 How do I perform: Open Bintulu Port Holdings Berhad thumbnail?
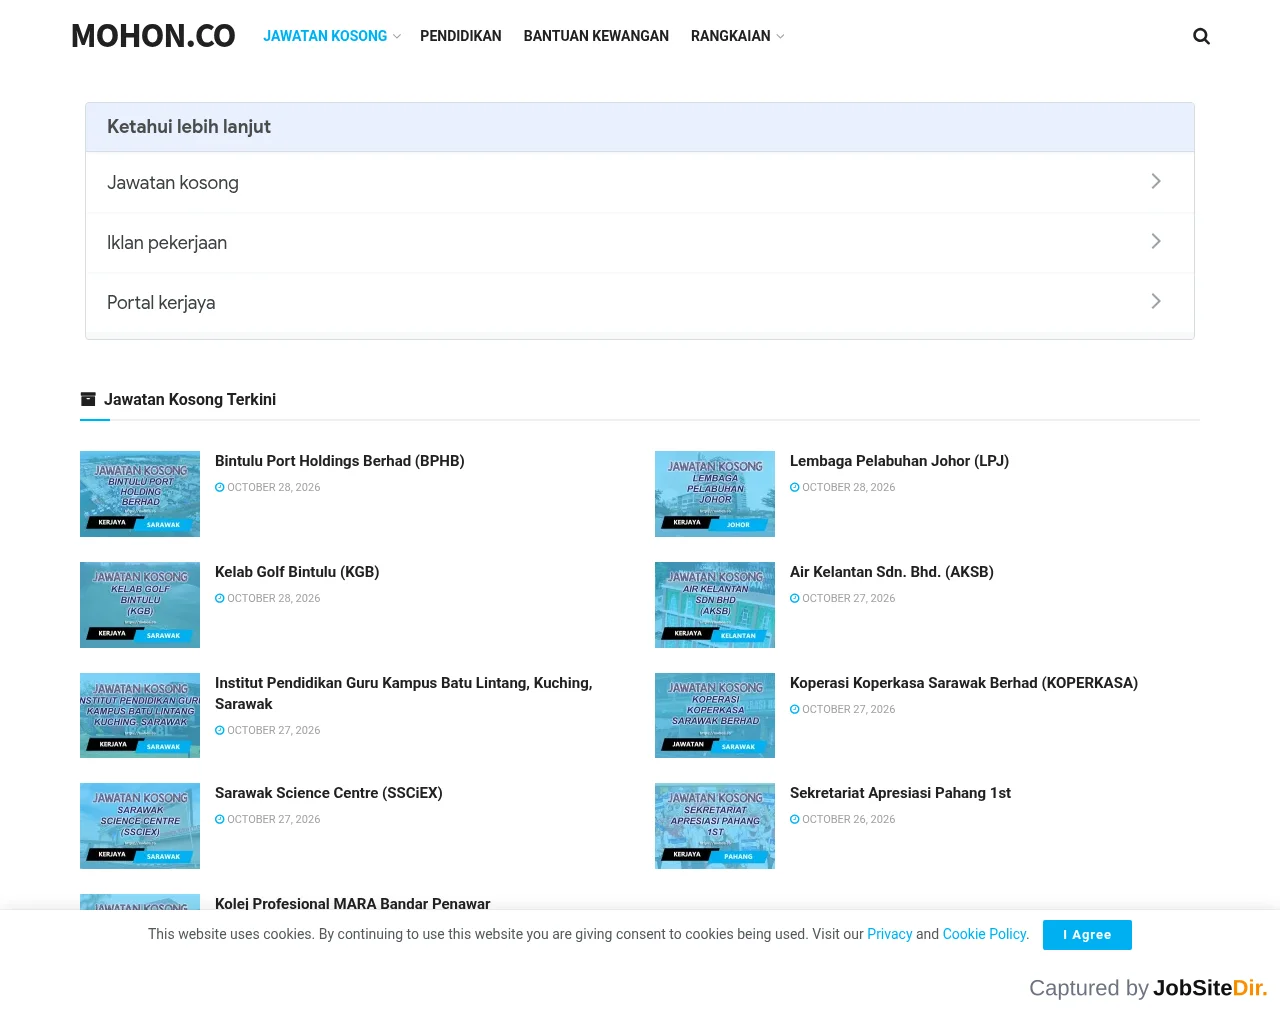coord(140,494)
